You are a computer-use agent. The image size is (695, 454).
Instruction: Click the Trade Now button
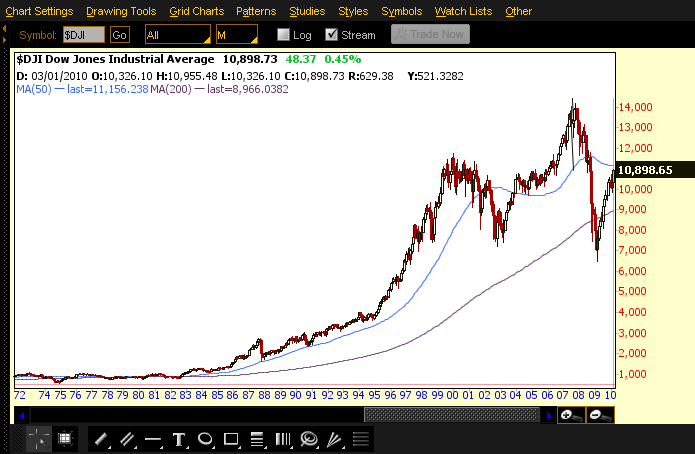(430, 34)
